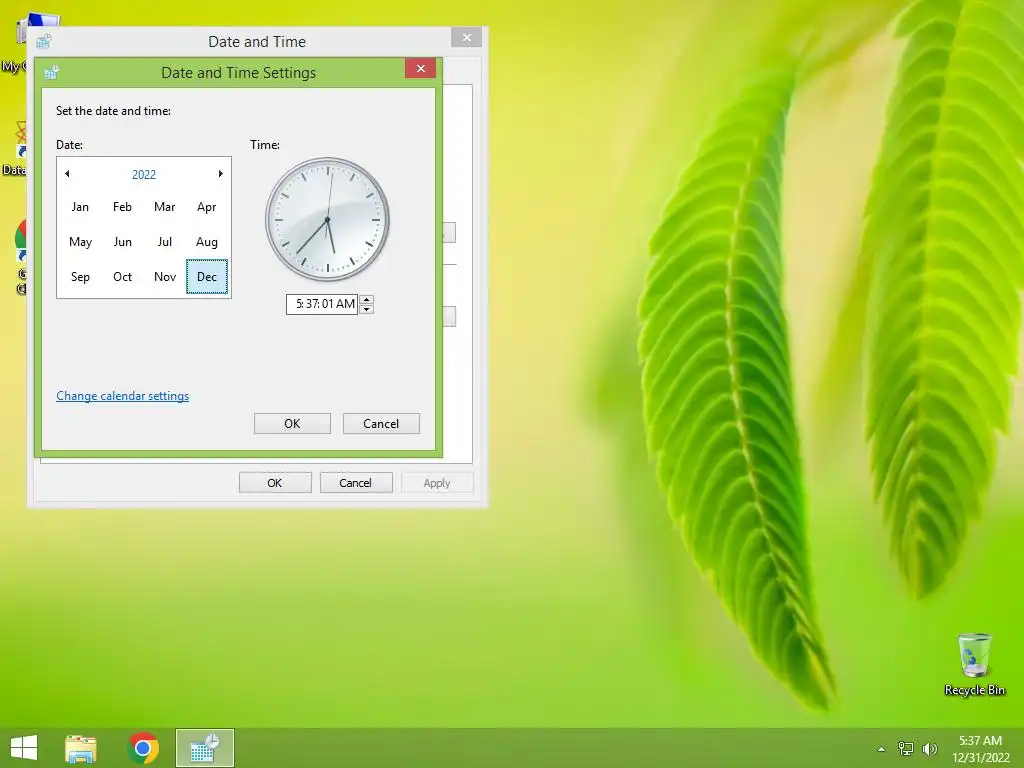The width and height of the screenshot is (1024, 768).
Task: Select Oct in the month grid
Action: [x=122, y=277]
